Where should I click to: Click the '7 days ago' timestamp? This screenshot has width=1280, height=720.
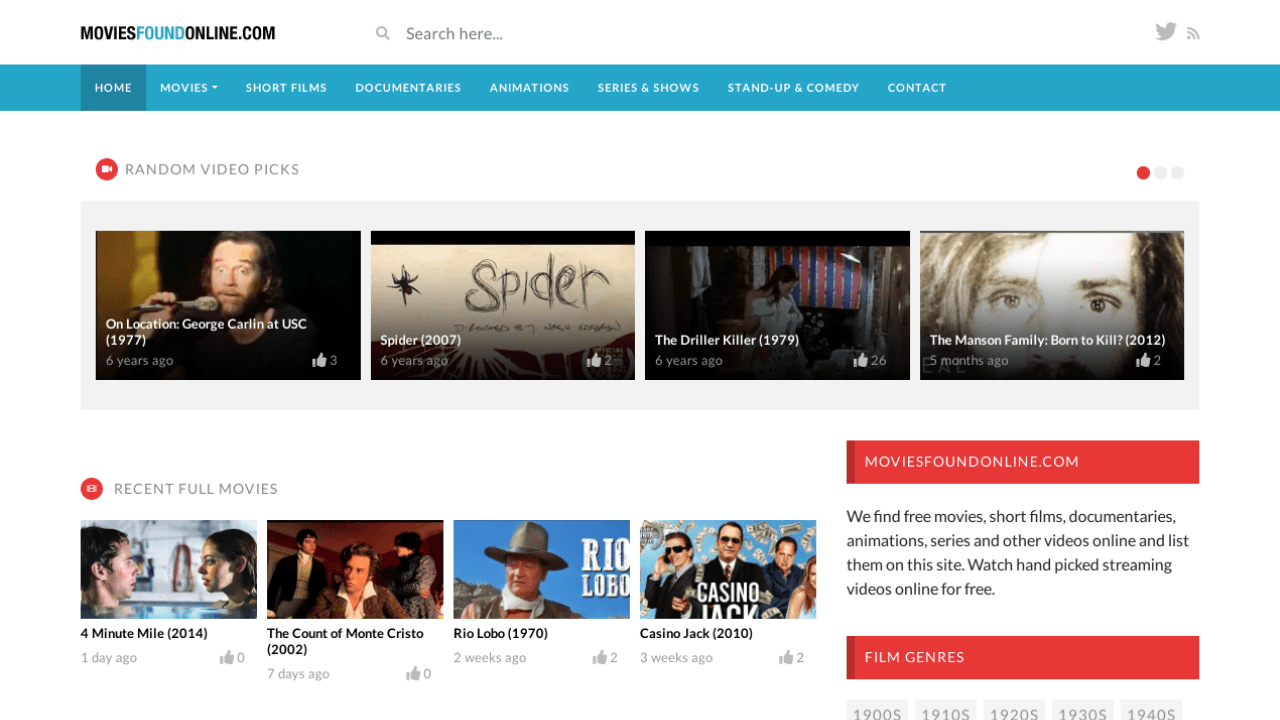pos(298,673)
